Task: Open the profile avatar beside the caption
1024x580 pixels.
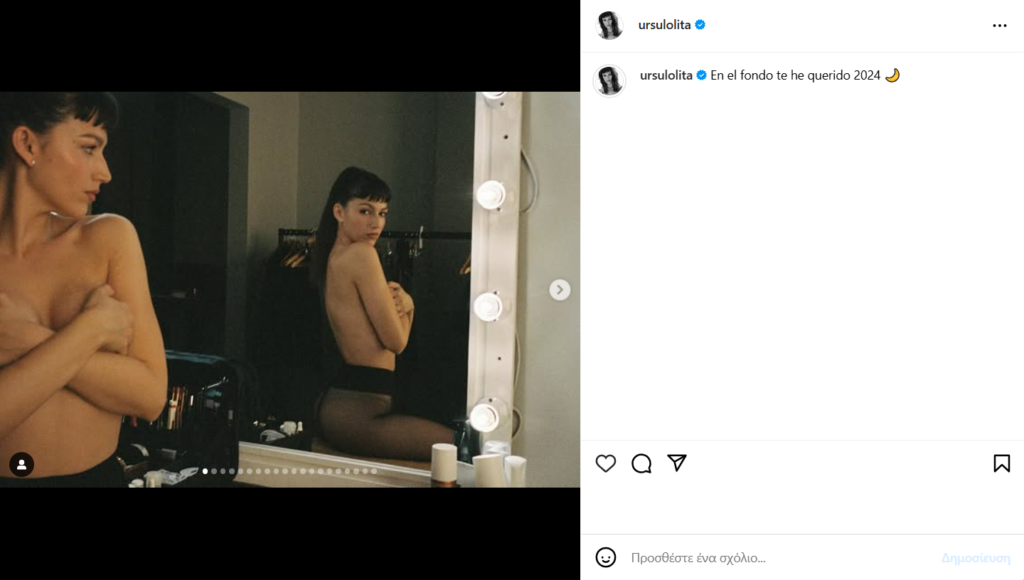Action: coord(609,80)
